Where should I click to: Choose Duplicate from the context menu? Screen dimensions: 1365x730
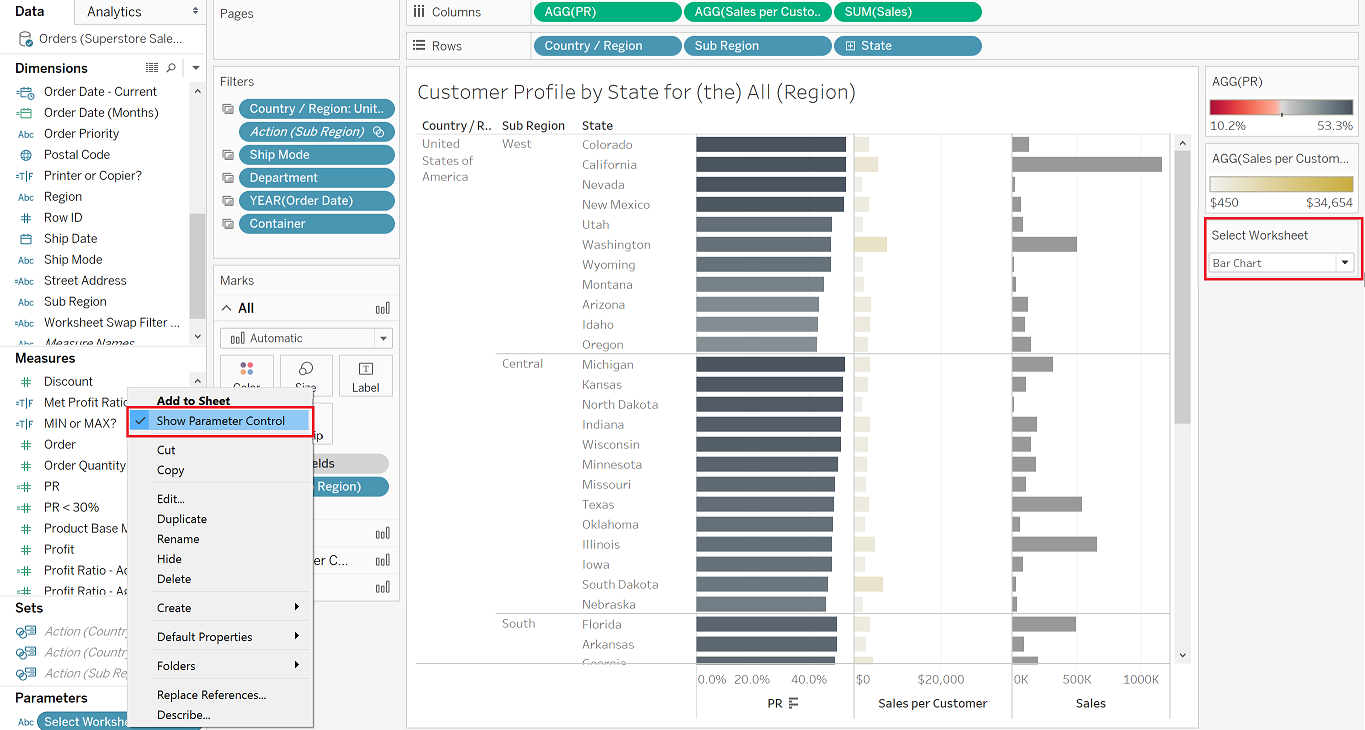click(182, 519)
